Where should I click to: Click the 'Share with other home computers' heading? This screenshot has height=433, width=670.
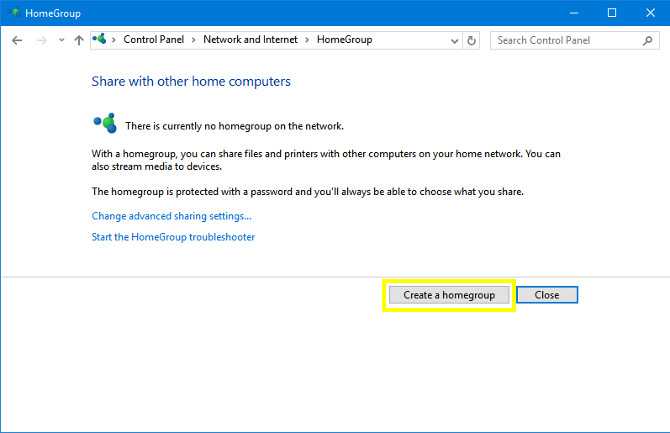(x=191, y=81)
